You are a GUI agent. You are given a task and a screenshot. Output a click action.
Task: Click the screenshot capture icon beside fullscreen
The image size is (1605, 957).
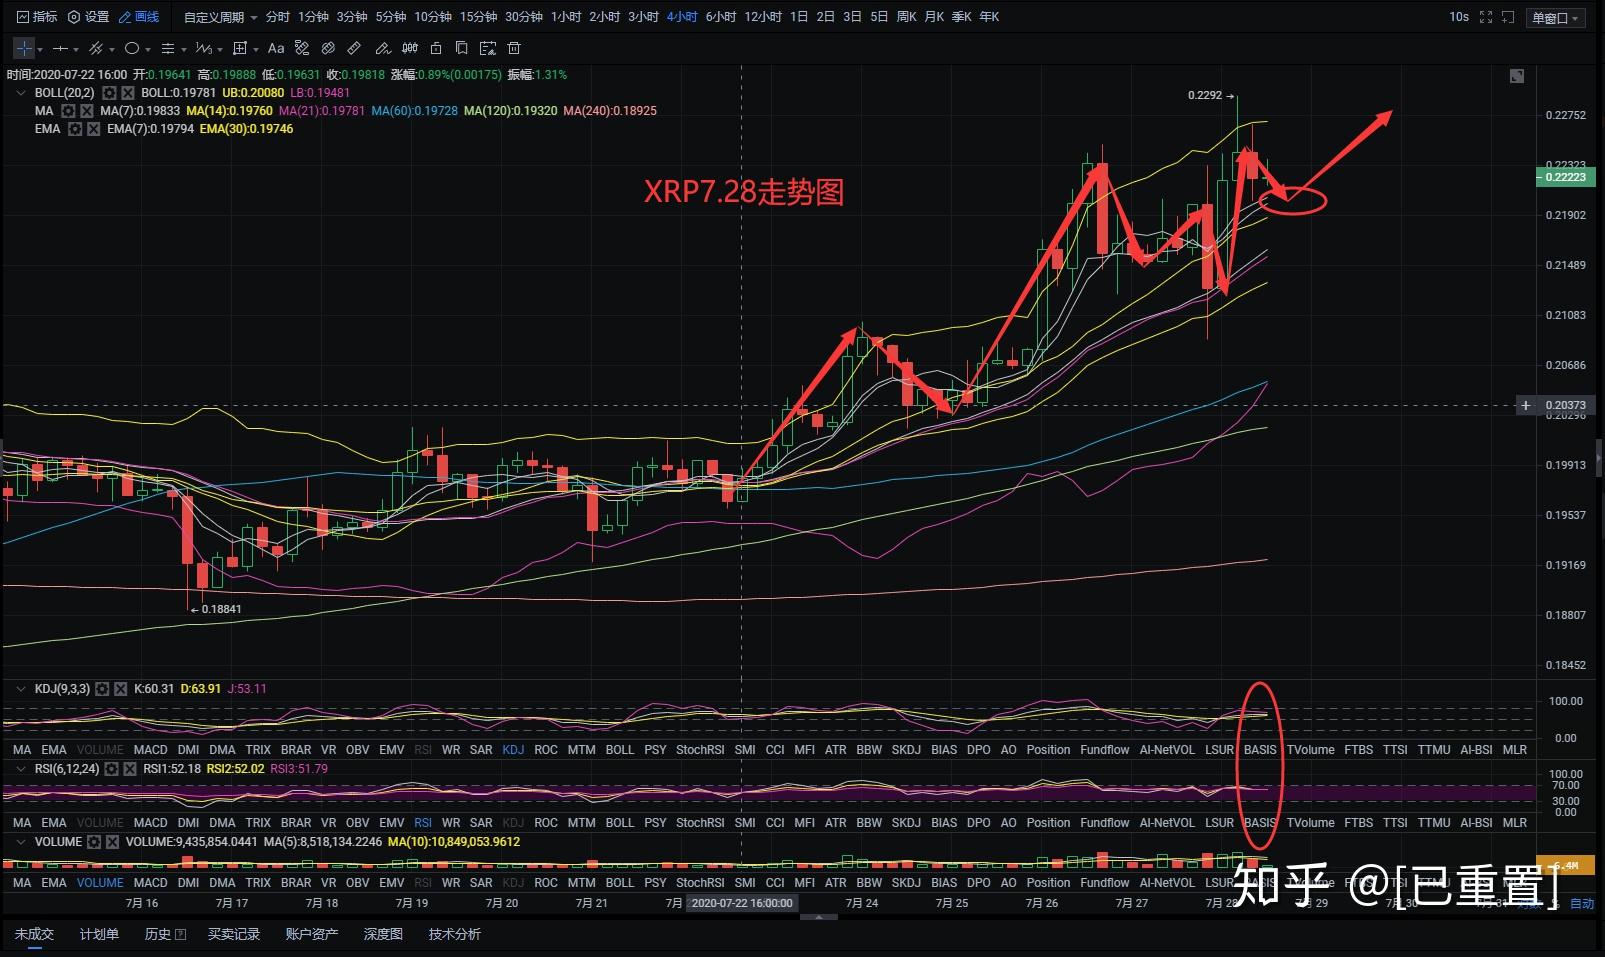click(1508, 17)
